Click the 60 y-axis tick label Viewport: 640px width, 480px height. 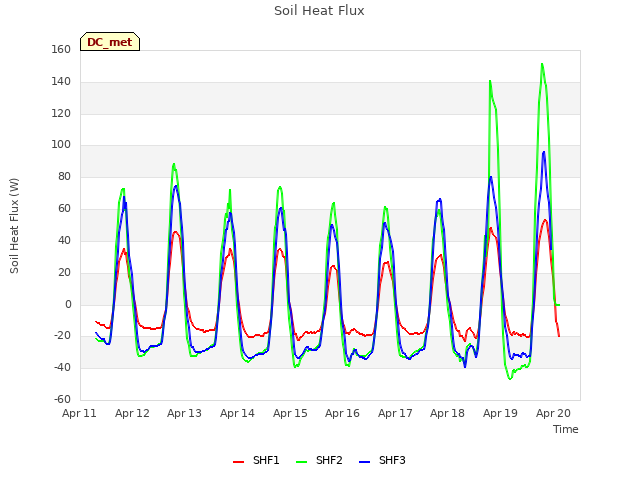click(64, 209)
